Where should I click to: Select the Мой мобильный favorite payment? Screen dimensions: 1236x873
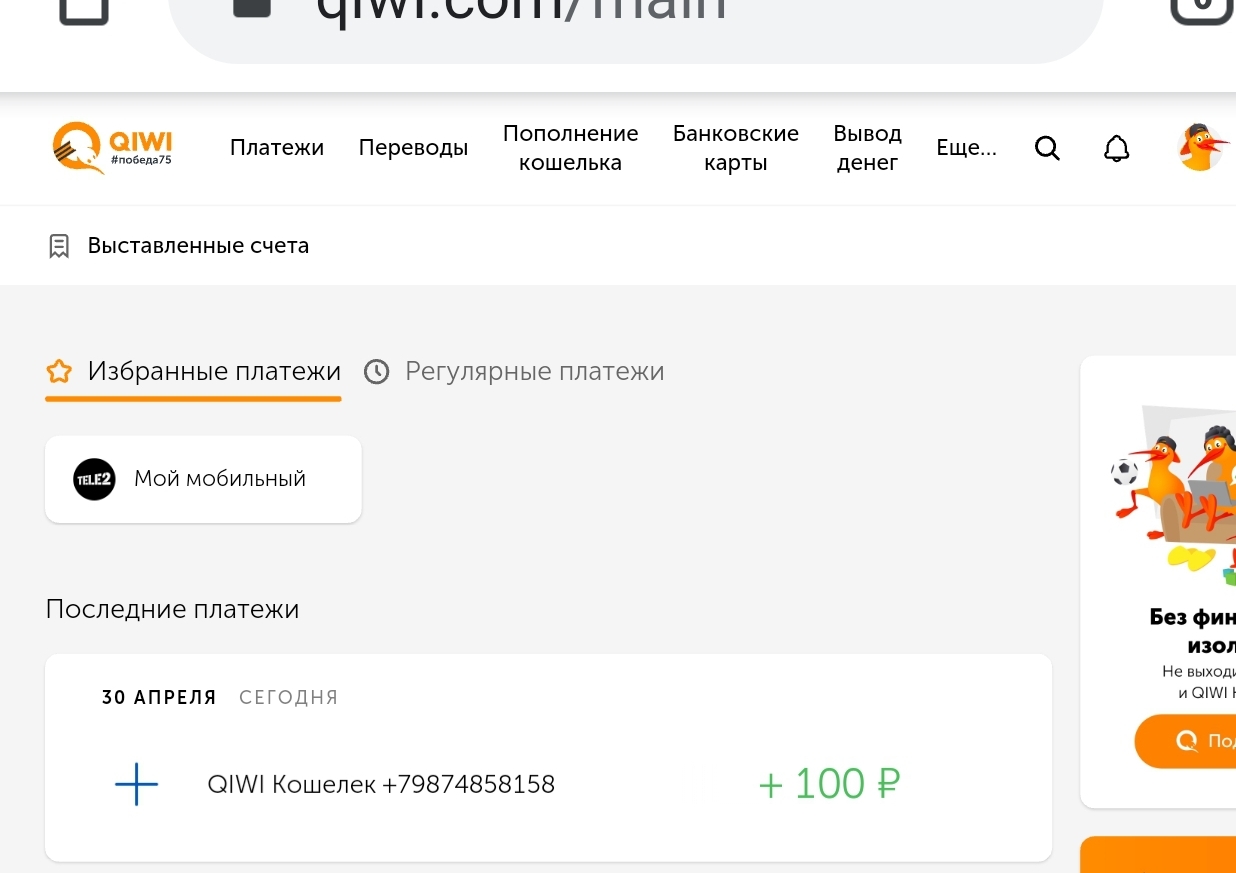pos(220,479)
